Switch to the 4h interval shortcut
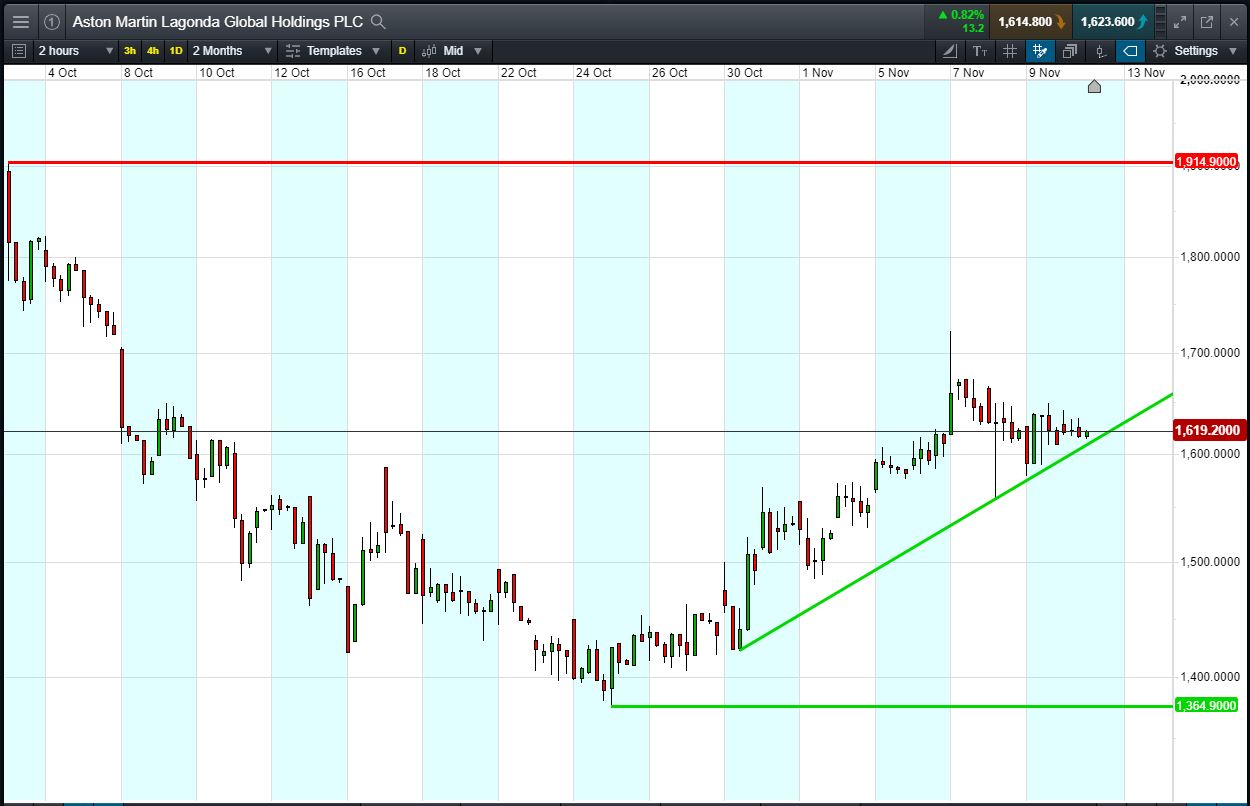This screenshot has height=806, width=1250. pyautogui.click(x=153, y=50)
